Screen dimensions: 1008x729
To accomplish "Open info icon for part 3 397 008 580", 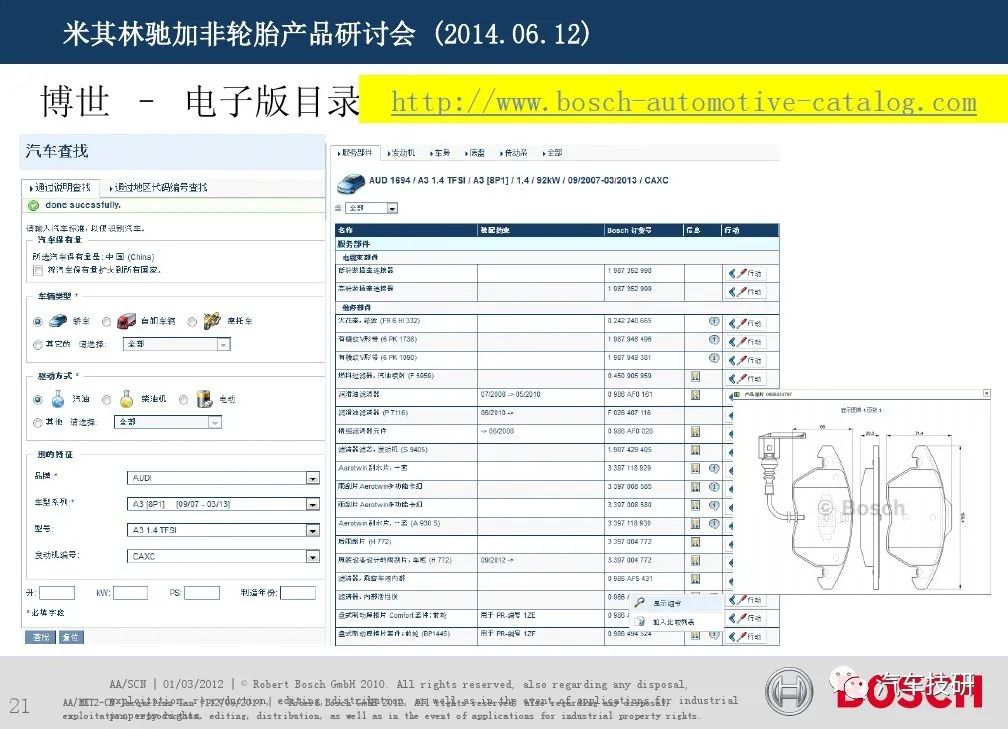I will 714,505.
